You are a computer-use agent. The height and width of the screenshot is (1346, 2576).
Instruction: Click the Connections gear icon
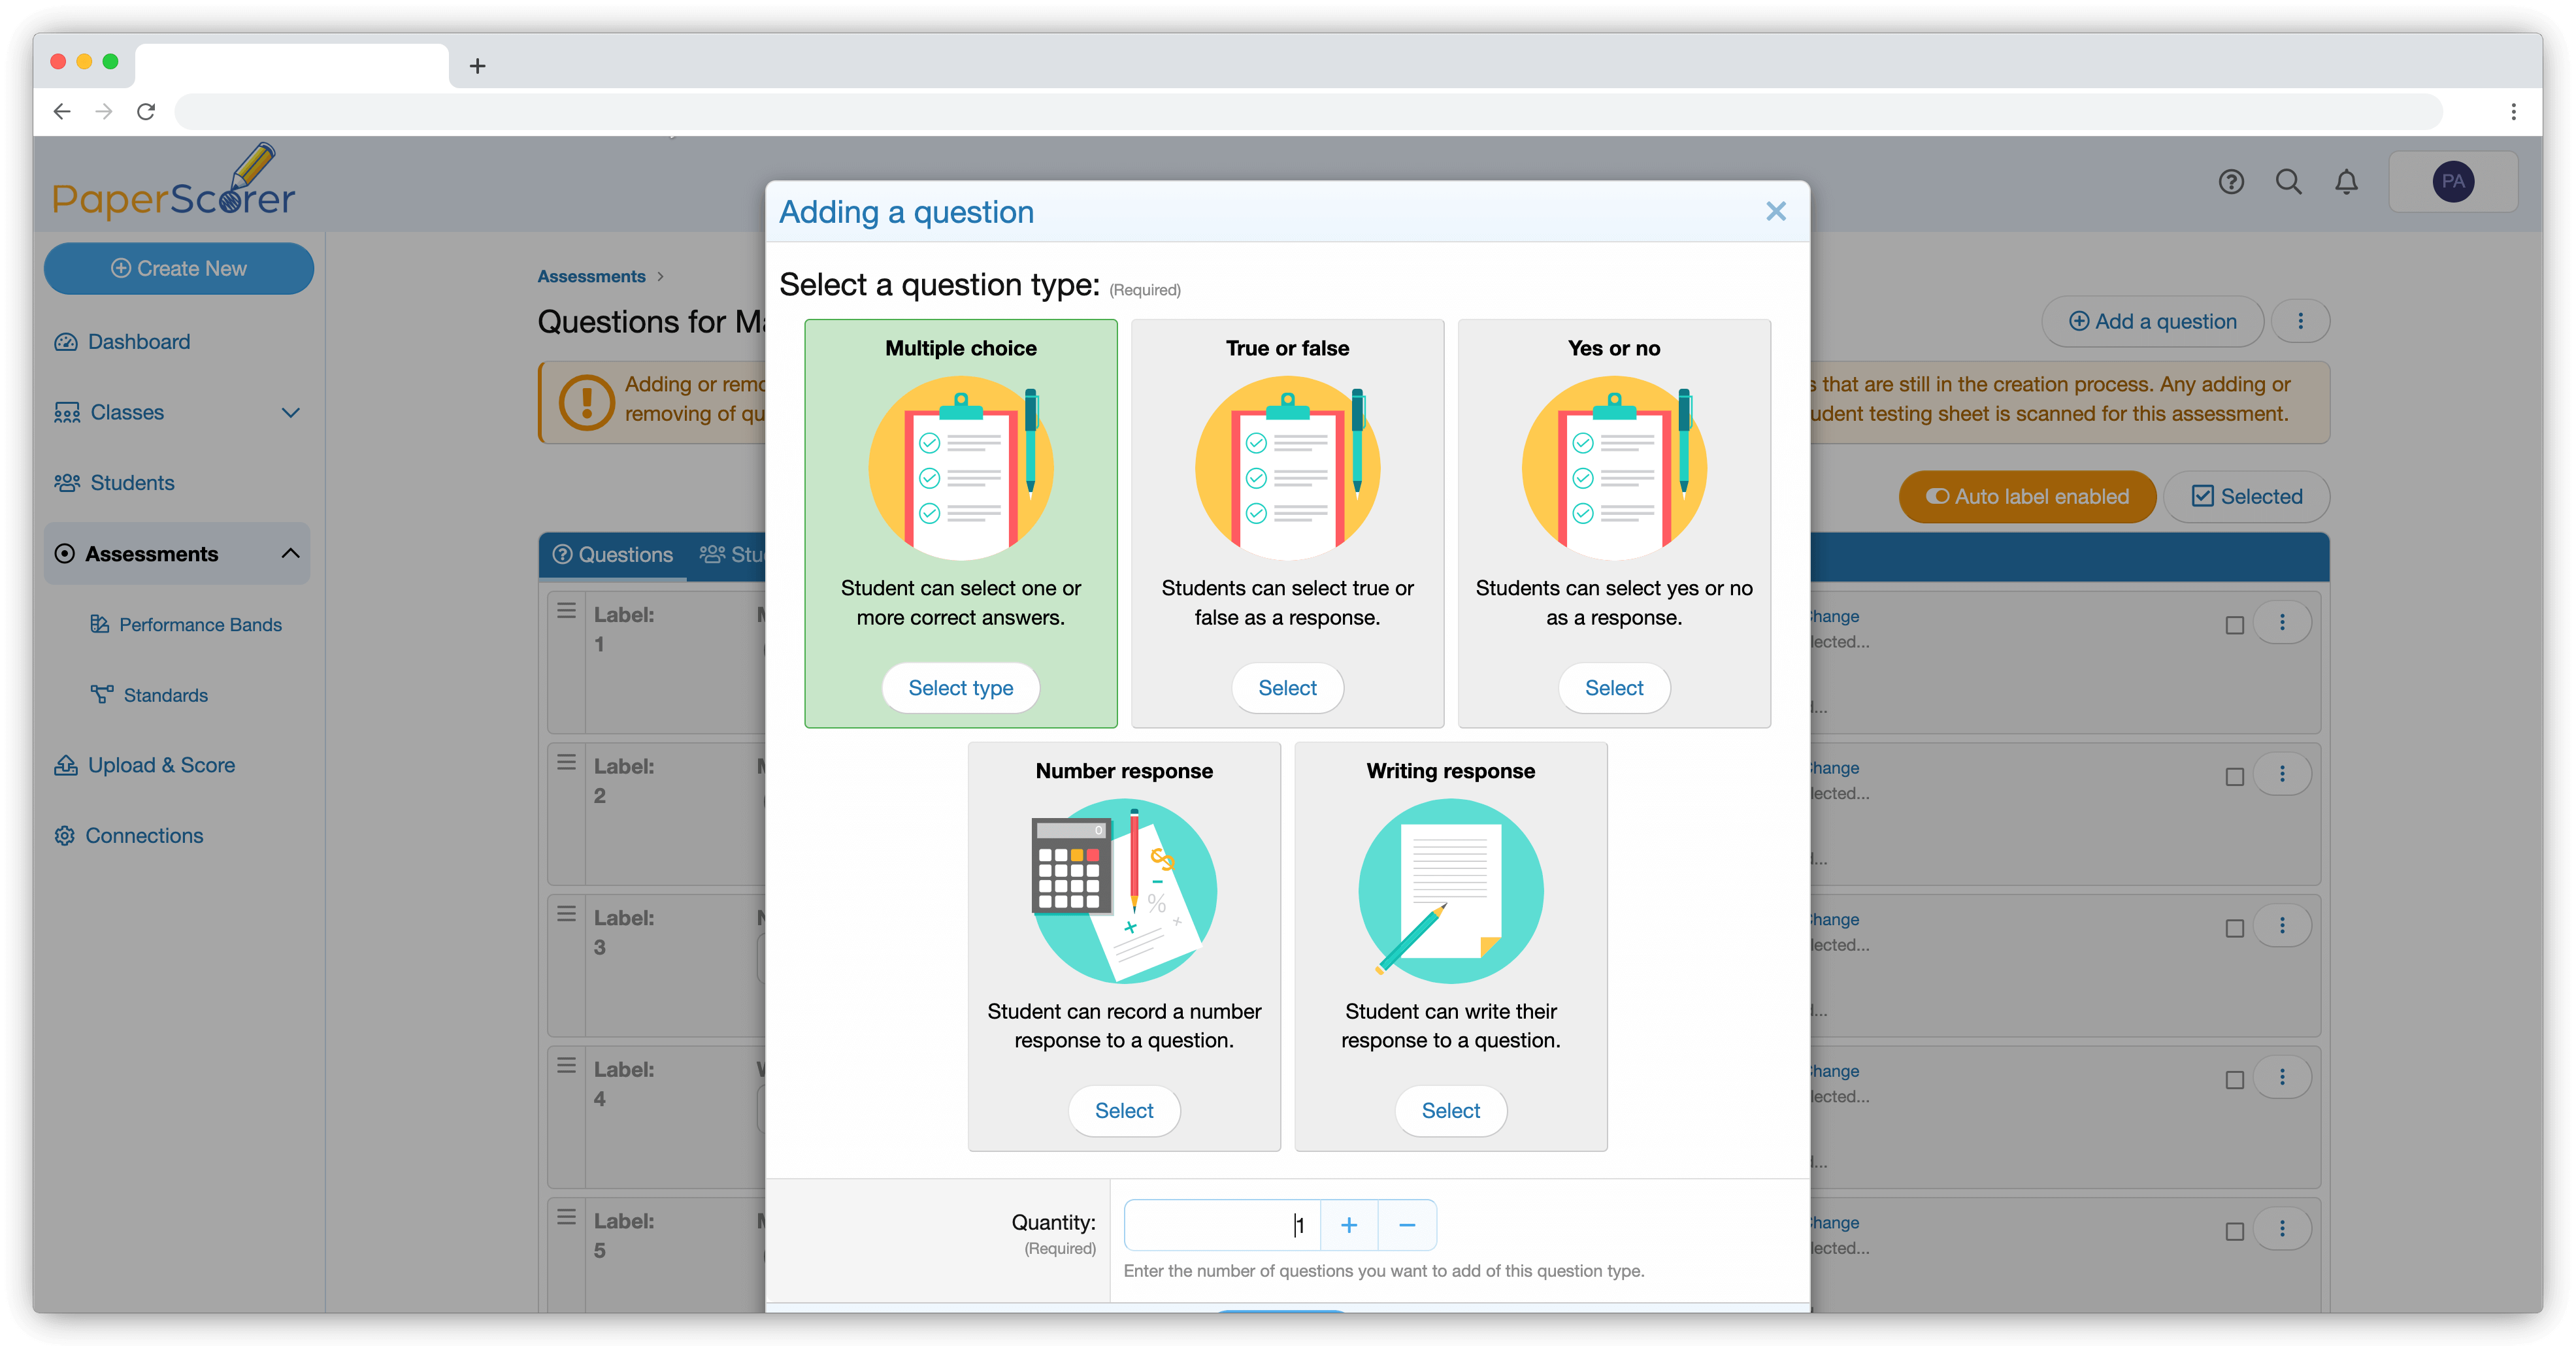[65, 835]
